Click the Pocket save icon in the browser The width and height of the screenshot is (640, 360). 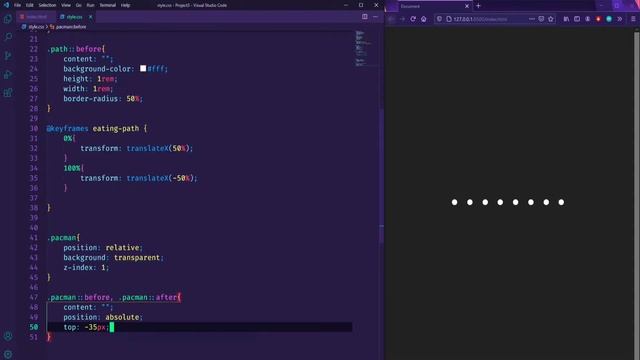541,19
